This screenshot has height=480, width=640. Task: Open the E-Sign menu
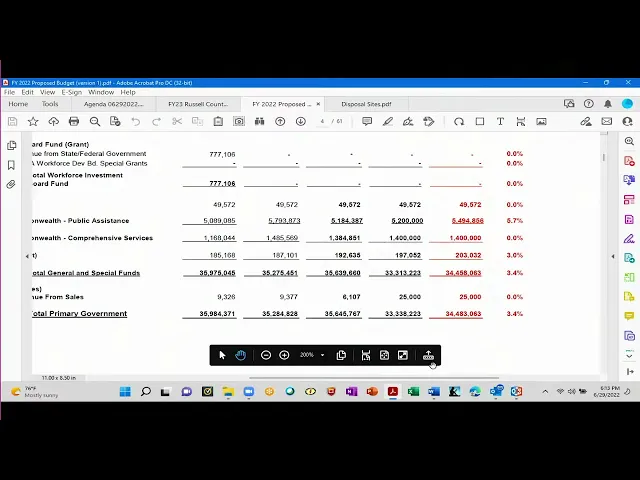point(72,92)
